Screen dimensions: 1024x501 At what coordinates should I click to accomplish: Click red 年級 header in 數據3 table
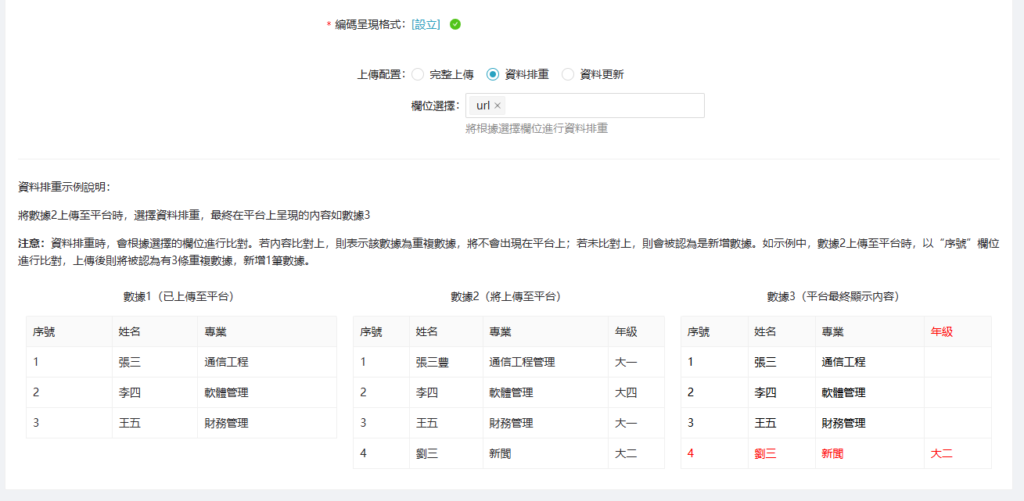tap(941, 332)
